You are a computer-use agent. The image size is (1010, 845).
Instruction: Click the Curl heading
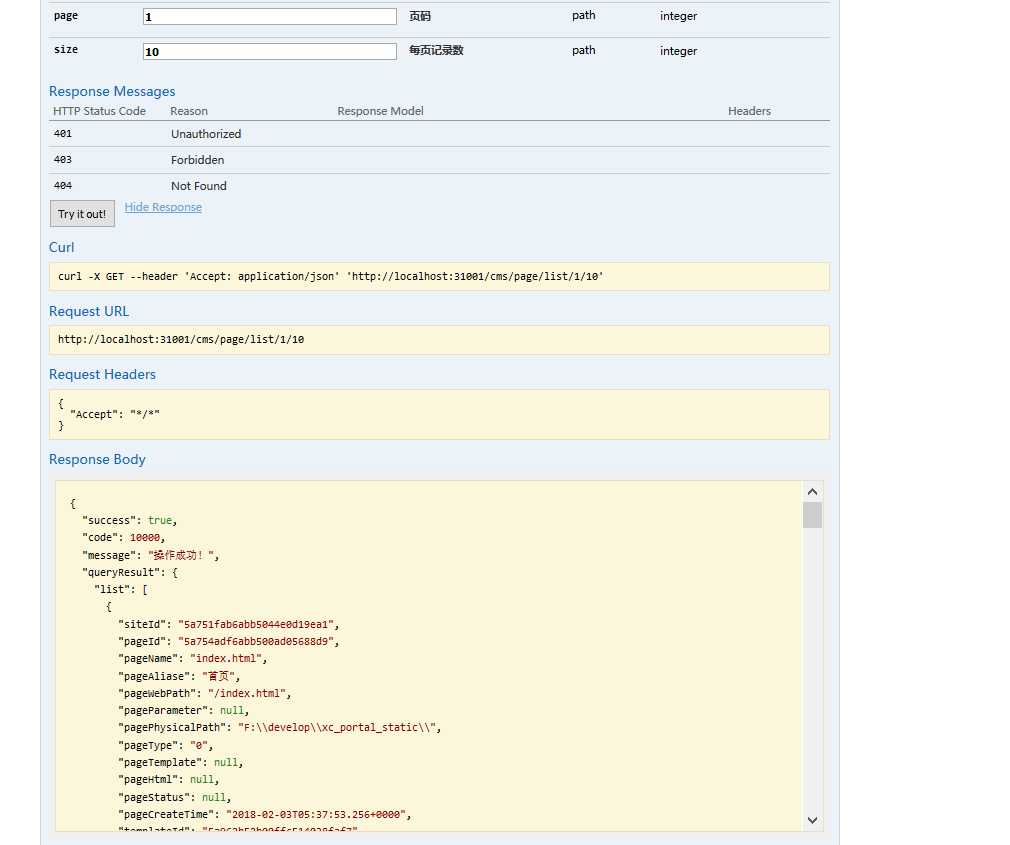(x=62, y=247)
